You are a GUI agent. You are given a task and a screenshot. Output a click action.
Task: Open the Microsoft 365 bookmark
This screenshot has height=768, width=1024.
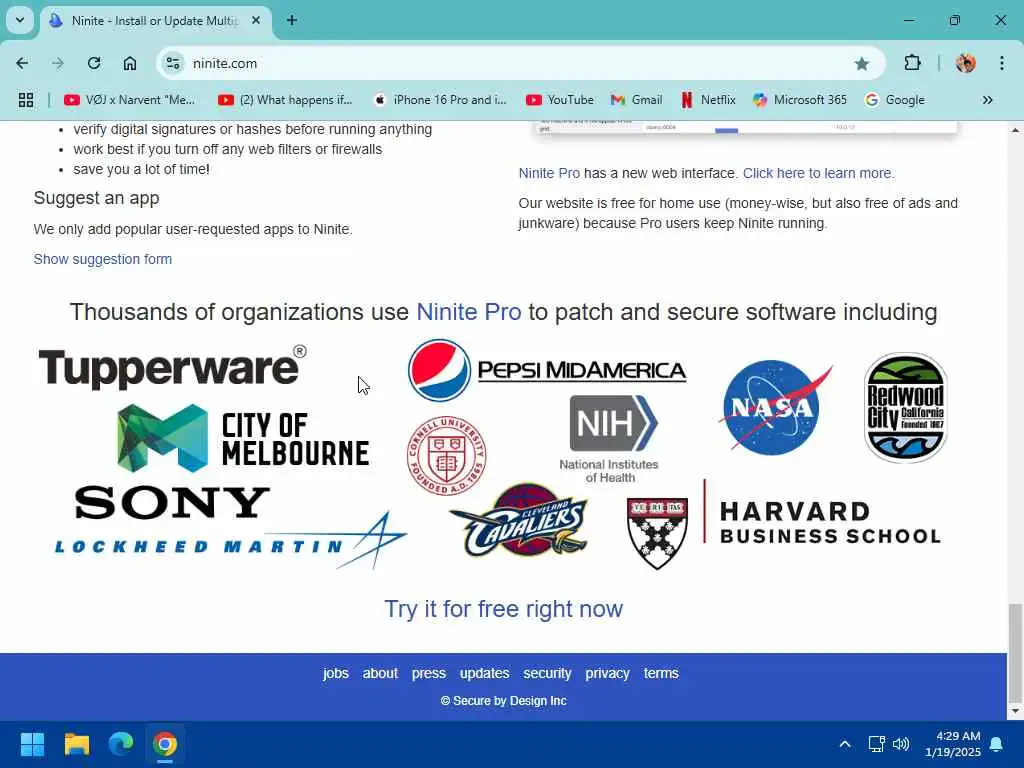coord(799,100)
